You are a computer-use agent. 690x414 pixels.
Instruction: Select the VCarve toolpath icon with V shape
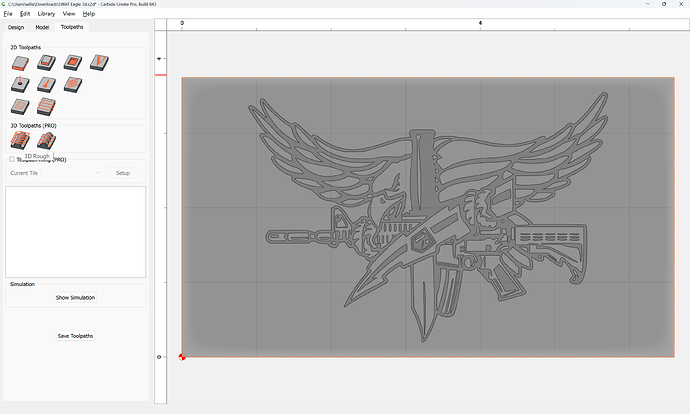[98, 64]
